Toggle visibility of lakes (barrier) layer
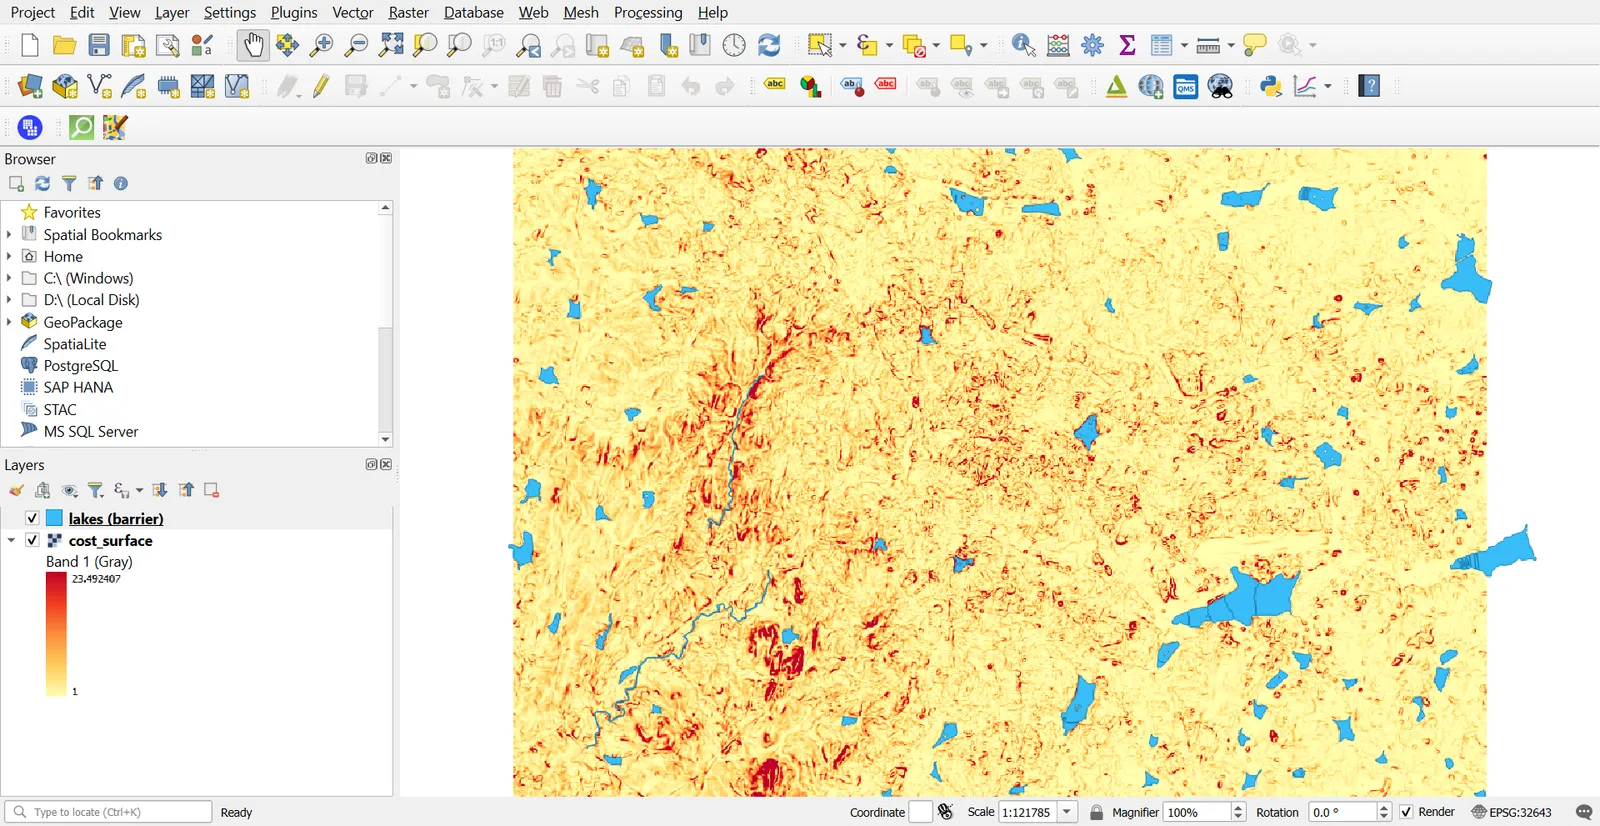Viewport: 1600px width, 826px height. (x=32, y=518)
